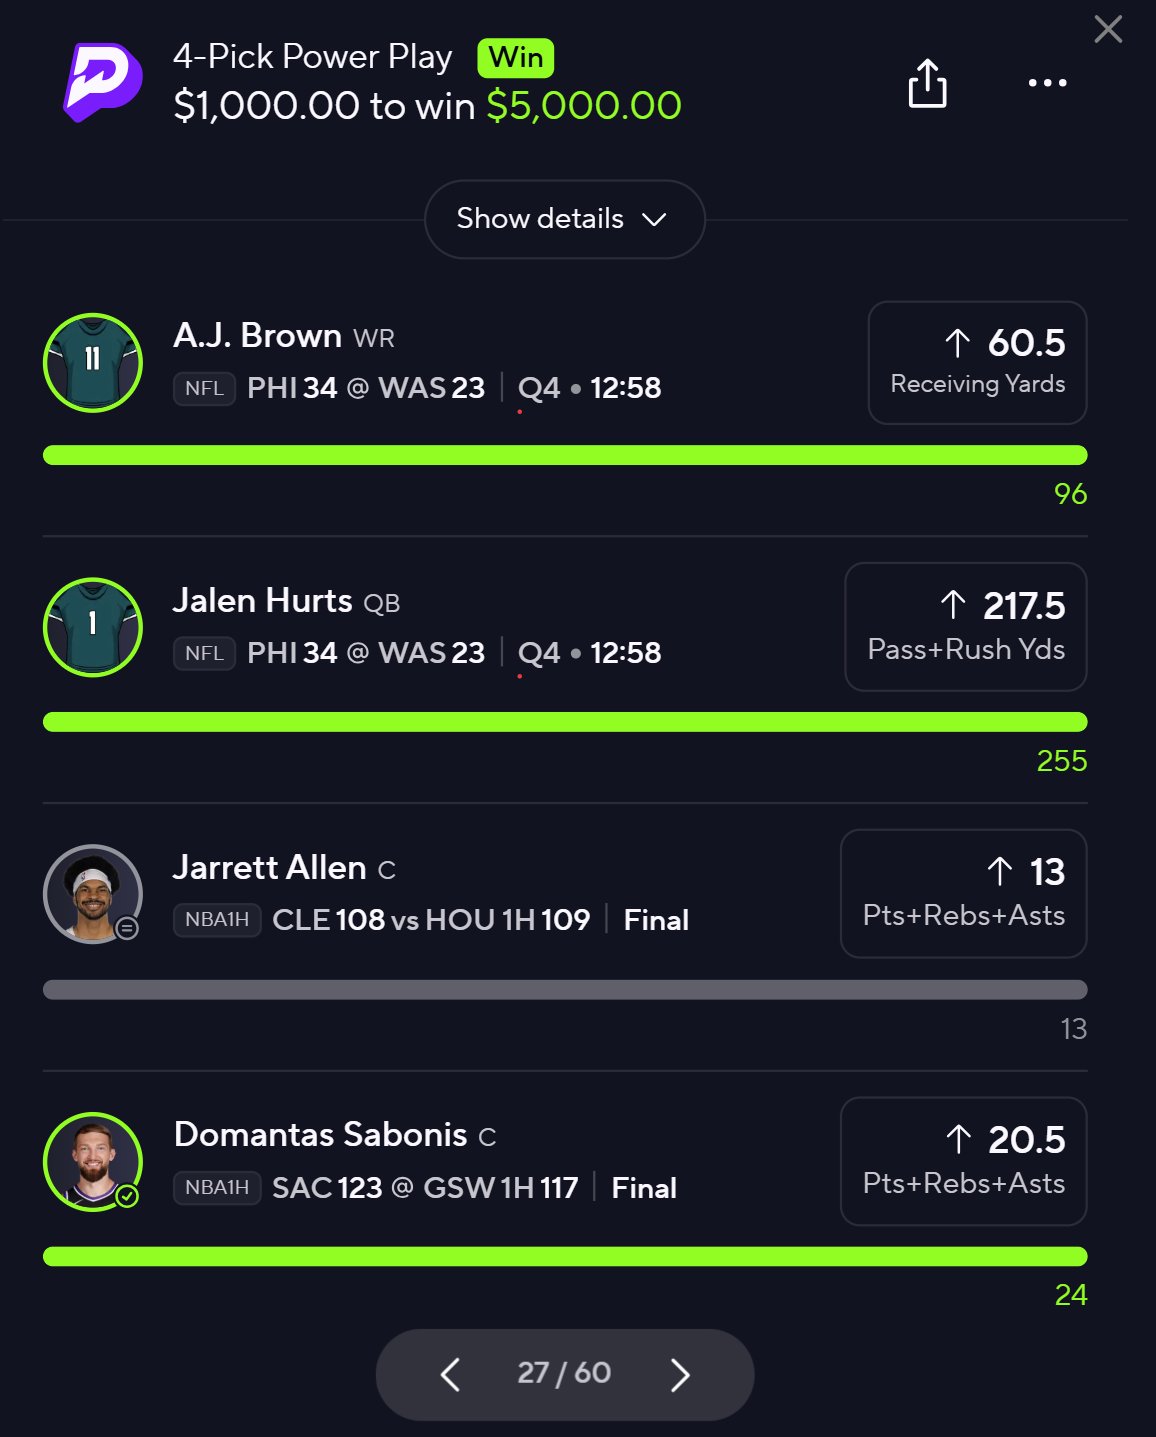Open A.J. Brown's jersey avatar
The width and height of the screenshot is (1156, 1437).
click(93, 362)
